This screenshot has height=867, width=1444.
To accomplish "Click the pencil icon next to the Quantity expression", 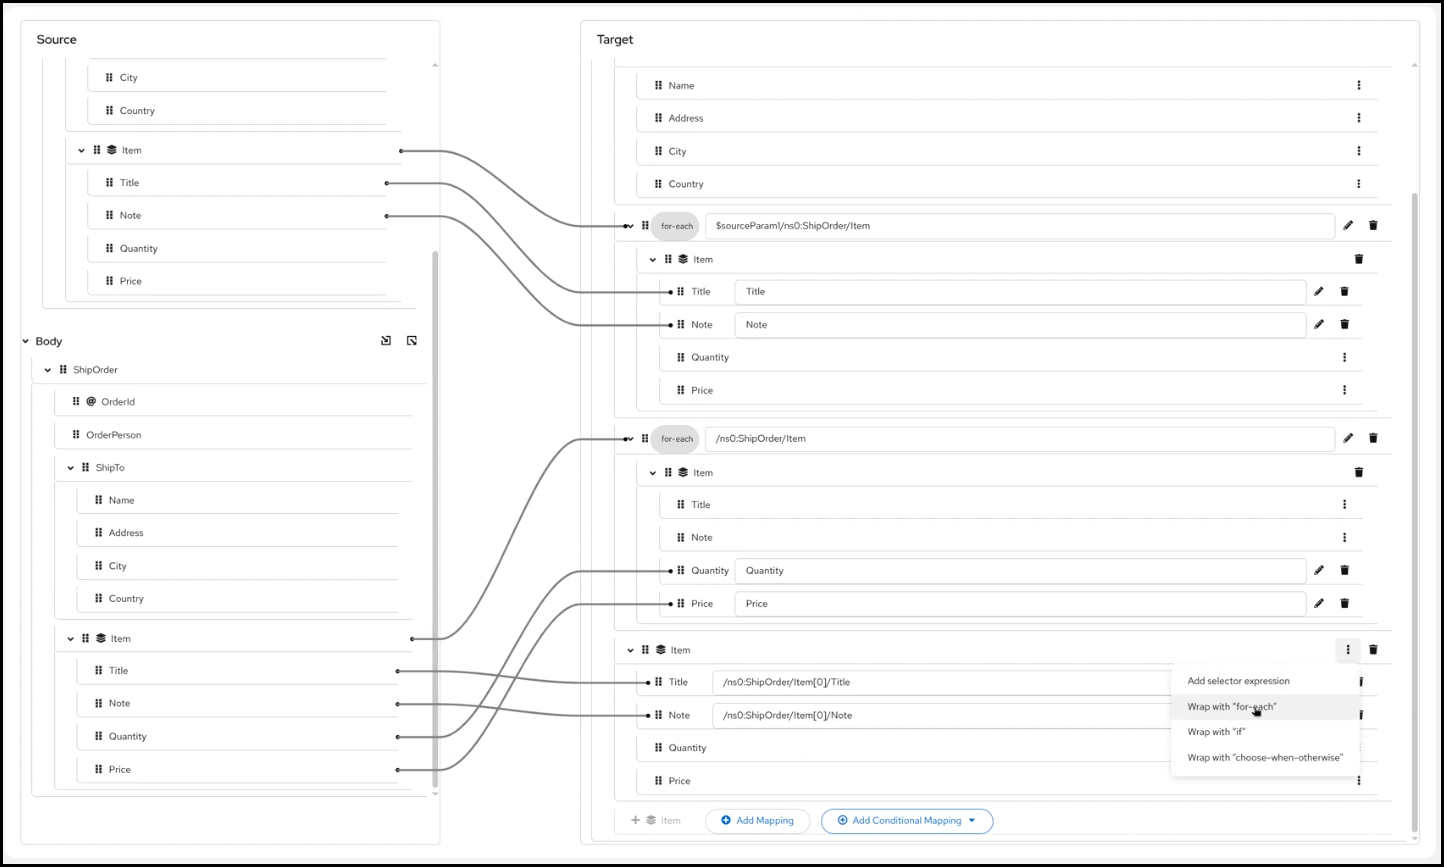I will pos(1318,570).
